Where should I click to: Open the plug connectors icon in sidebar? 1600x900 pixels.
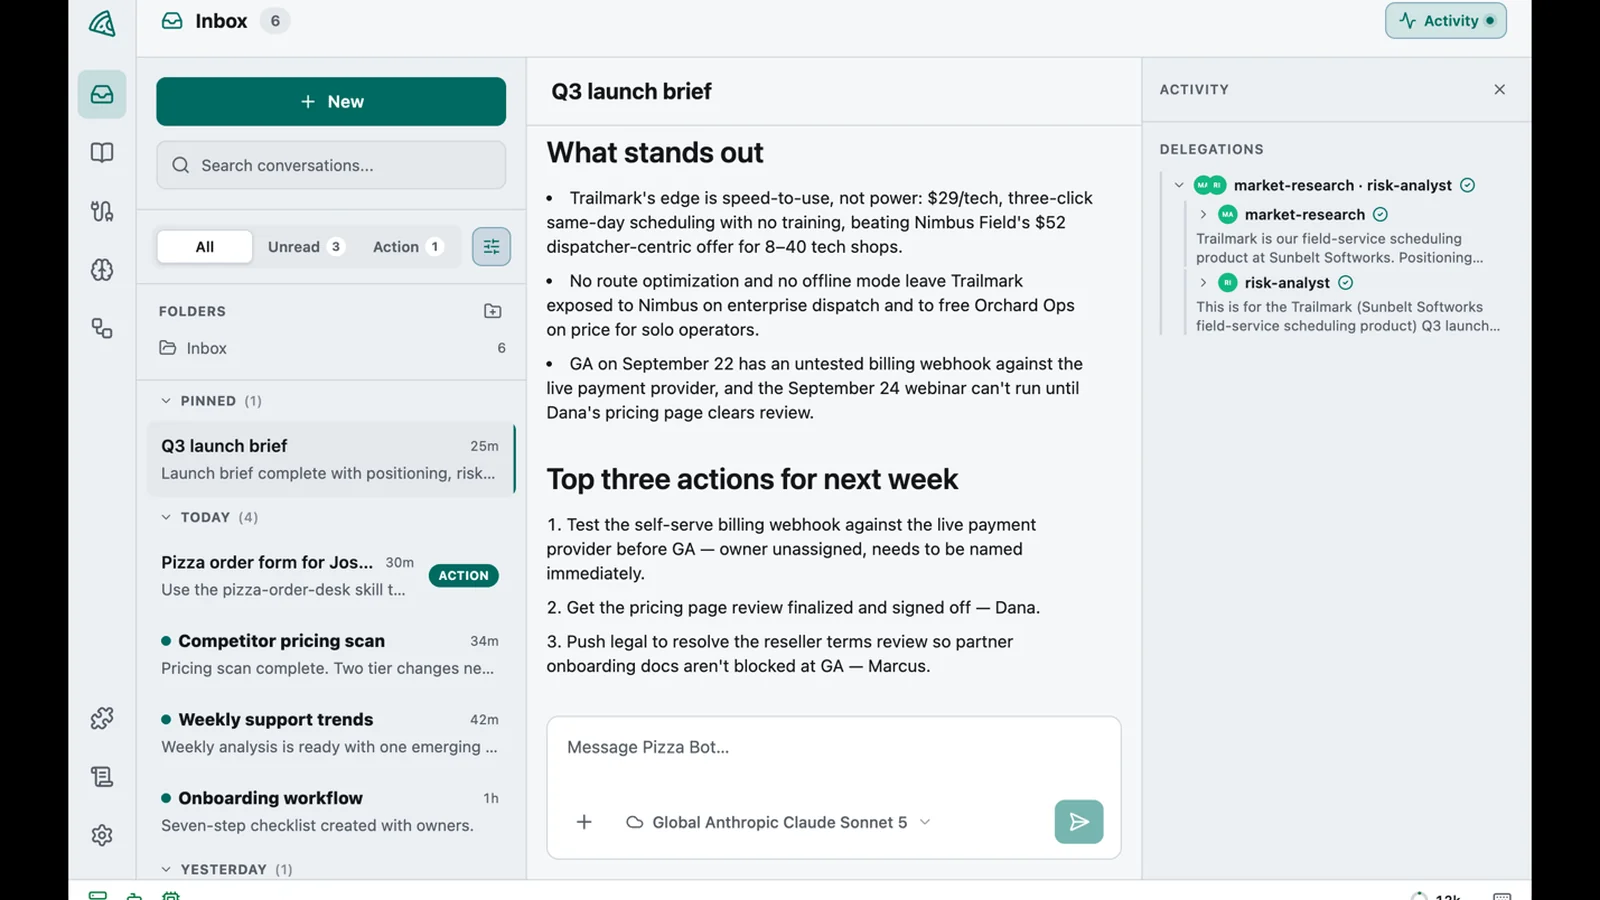pyautogui.click(x=102, y=211)
